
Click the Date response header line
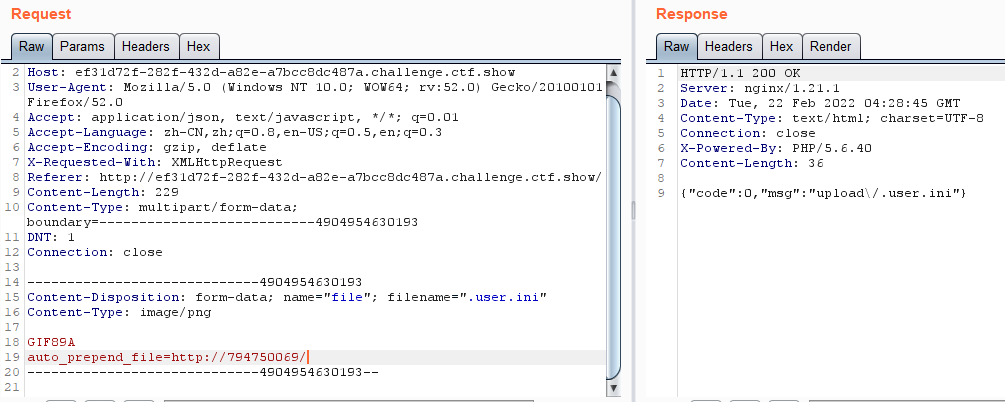point(820,103)
